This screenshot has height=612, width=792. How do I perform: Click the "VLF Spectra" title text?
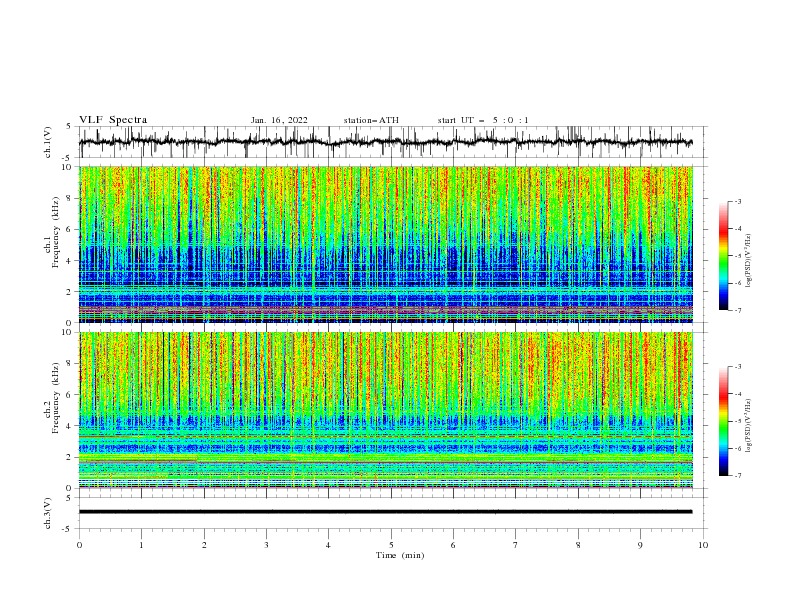pos(113,120)
